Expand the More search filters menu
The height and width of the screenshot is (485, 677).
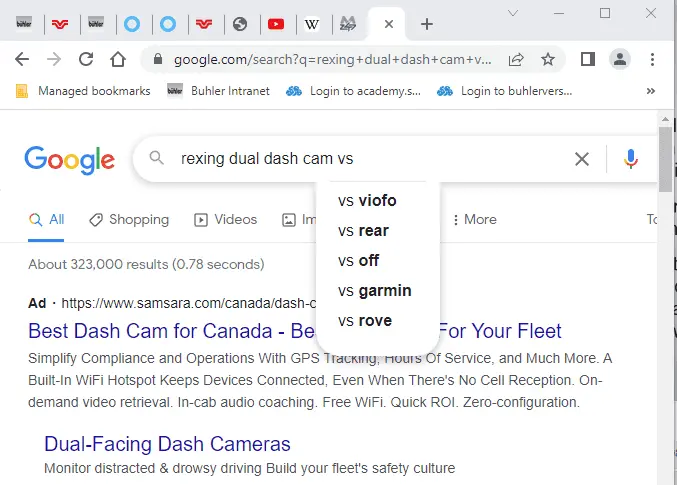(x=475, y=220)
